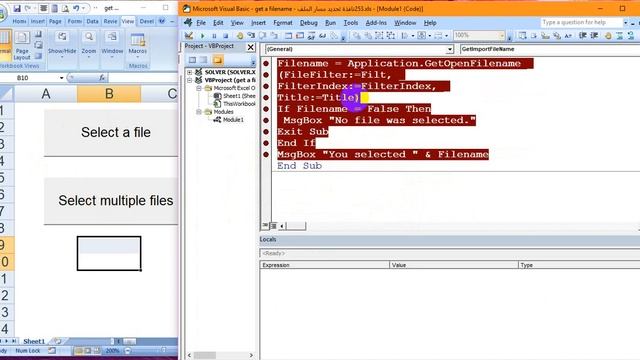The height and width of the screenshot is (360, 640).
Task: Switch to Developer tab in Excel
Action: pyautogui.click(x=147, y=21)
